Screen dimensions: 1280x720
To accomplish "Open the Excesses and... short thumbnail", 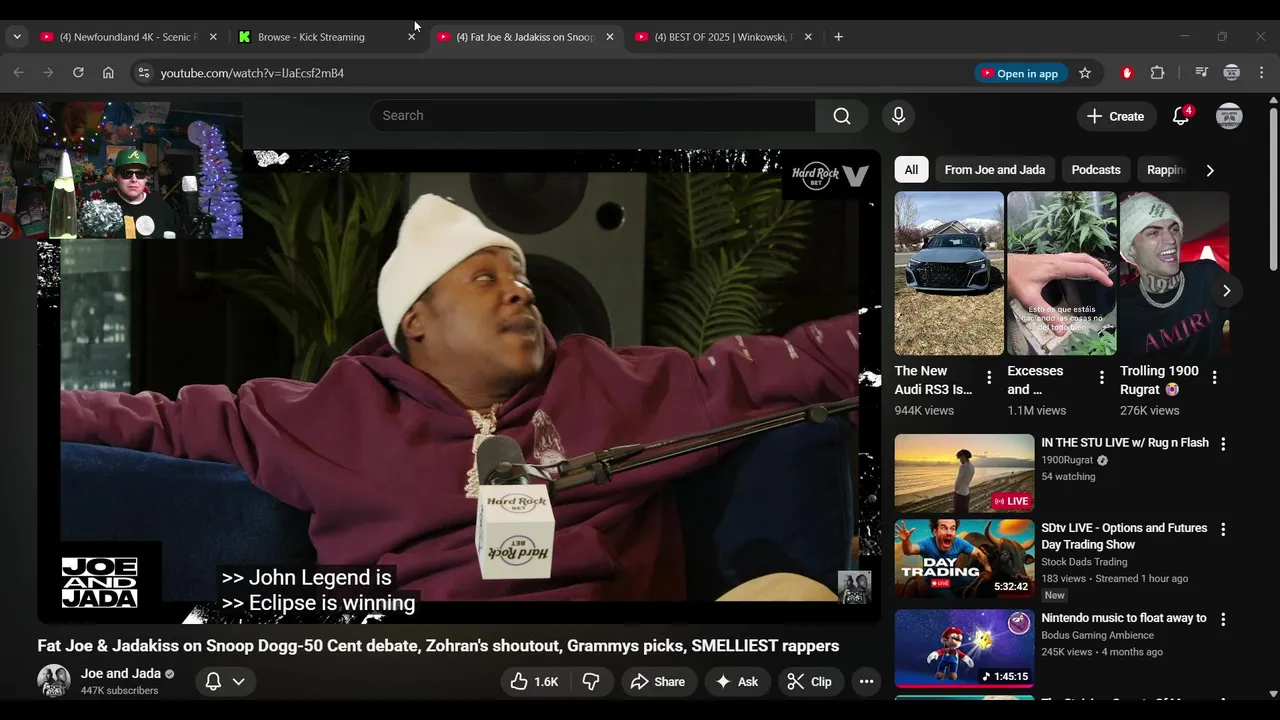I will pos(1062,273).
